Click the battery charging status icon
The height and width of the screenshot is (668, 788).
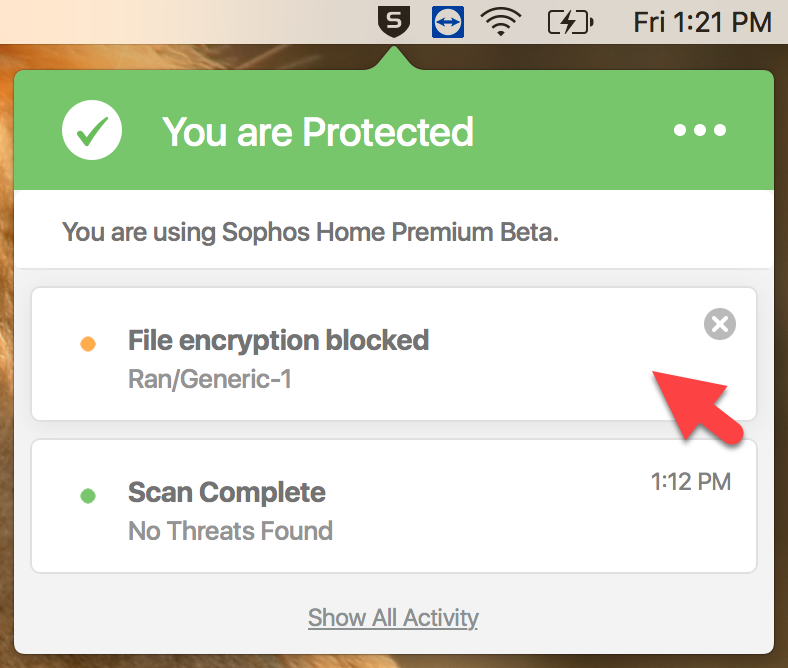(570, 22)
